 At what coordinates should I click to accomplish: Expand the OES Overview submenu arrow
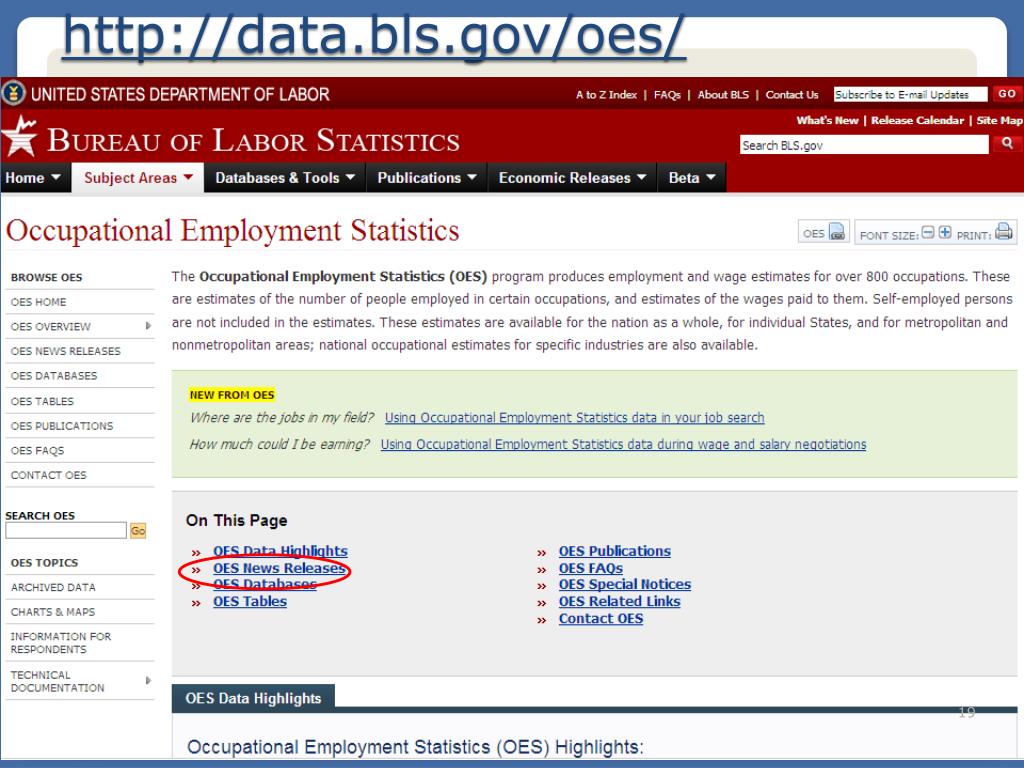(x=148, y=326)
